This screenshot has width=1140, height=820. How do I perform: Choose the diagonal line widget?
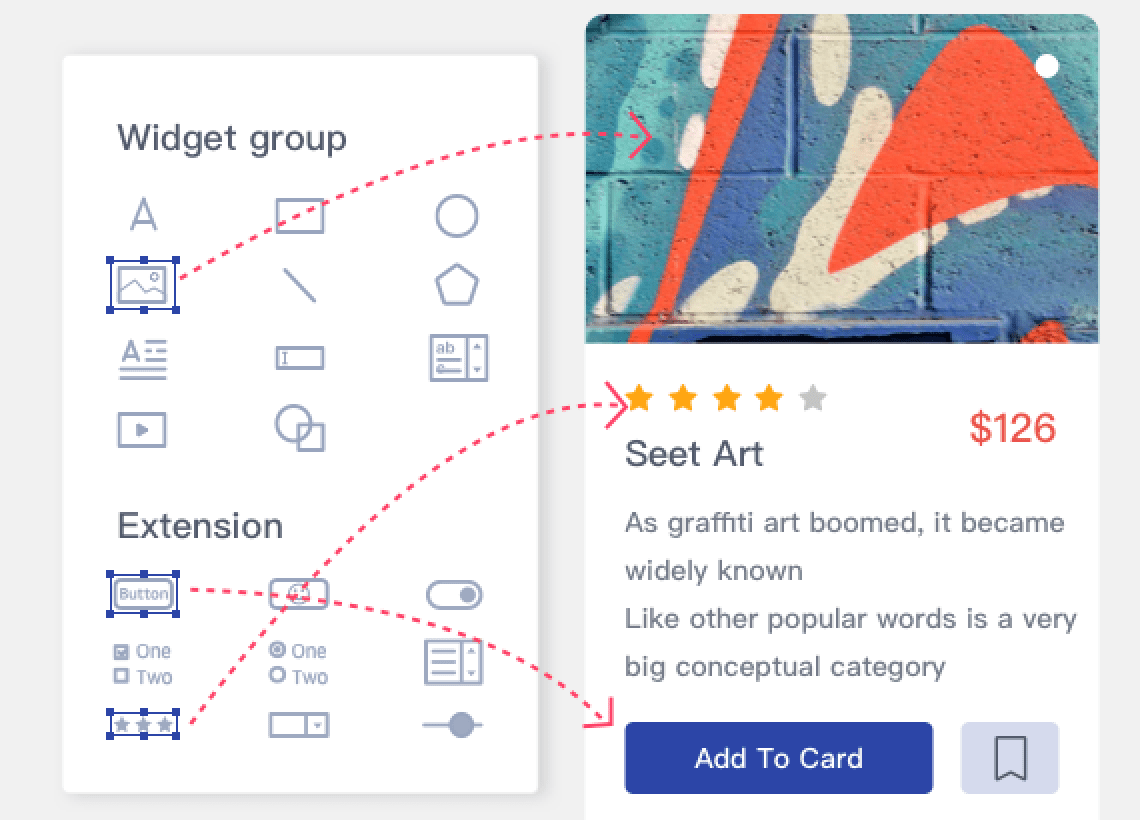(x=299, y=285)
